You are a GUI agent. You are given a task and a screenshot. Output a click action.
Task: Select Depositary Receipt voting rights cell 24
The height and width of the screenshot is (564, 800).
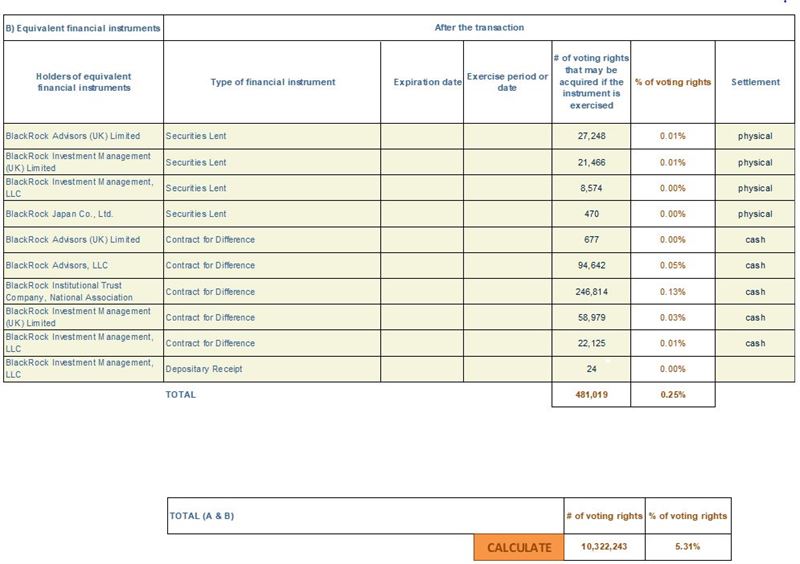(x=591, y=369)
